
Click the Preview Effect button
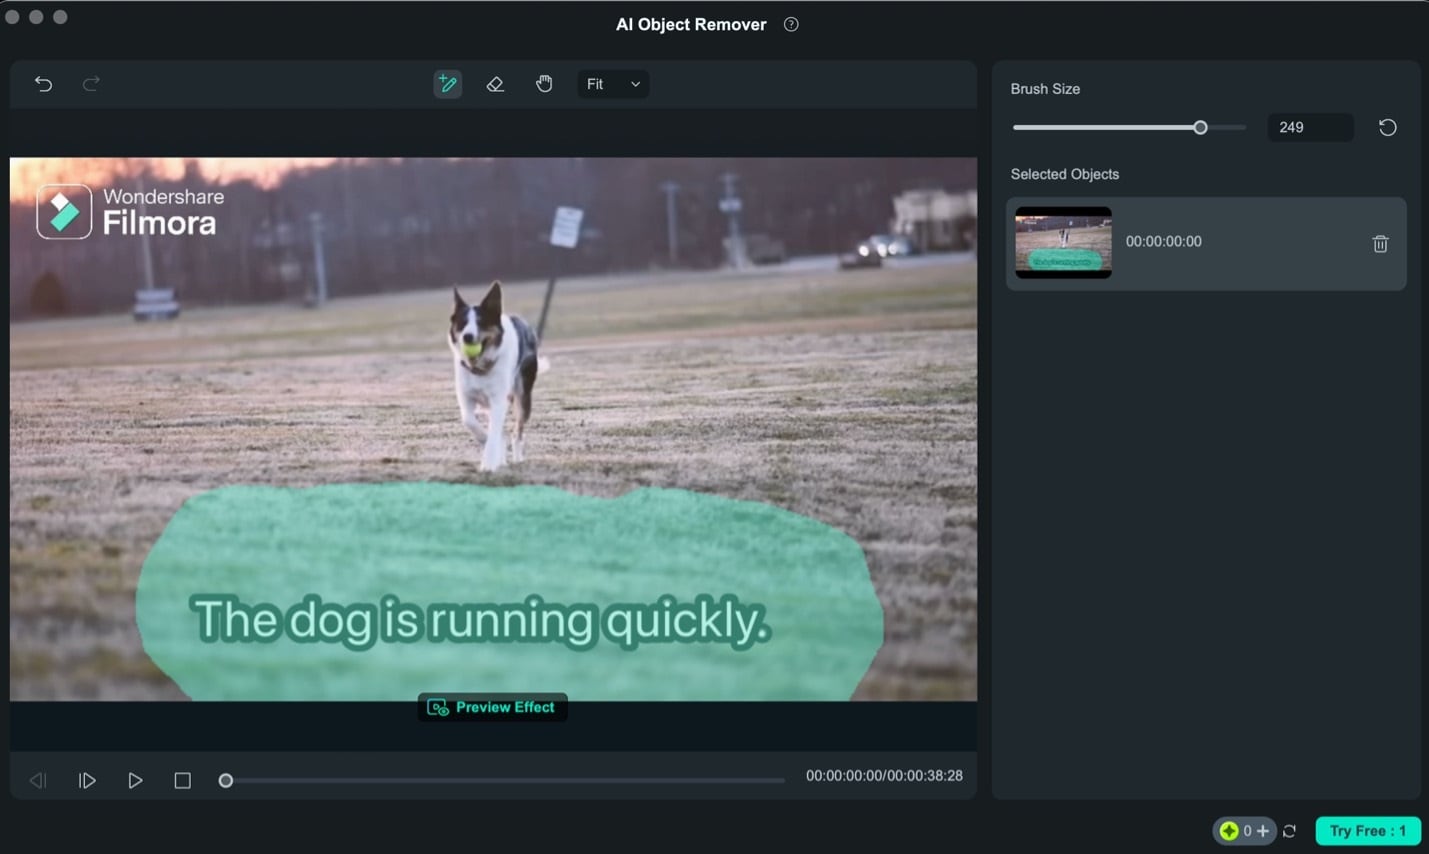[492, 707]
